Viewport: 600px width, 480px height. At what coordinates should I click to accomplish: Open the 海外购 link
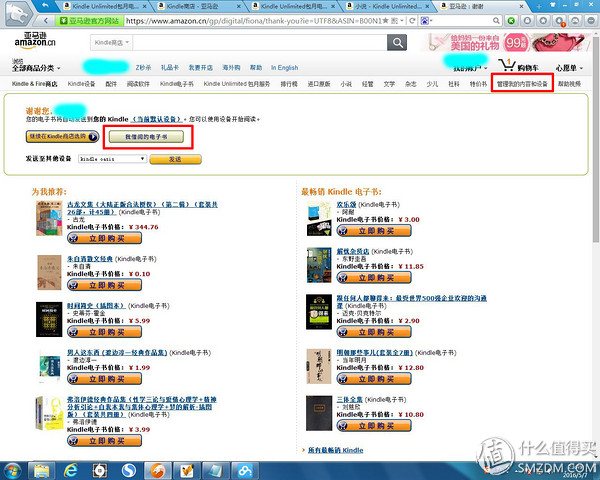coord(231,68)
